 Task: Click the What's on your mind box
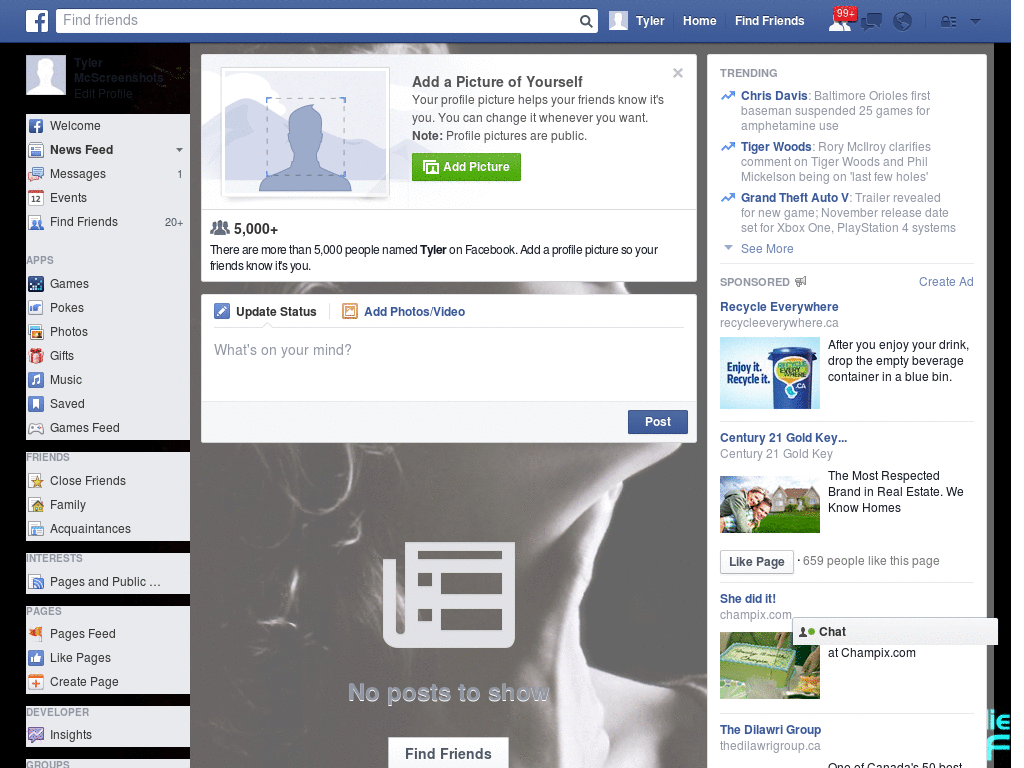(449, 364)
